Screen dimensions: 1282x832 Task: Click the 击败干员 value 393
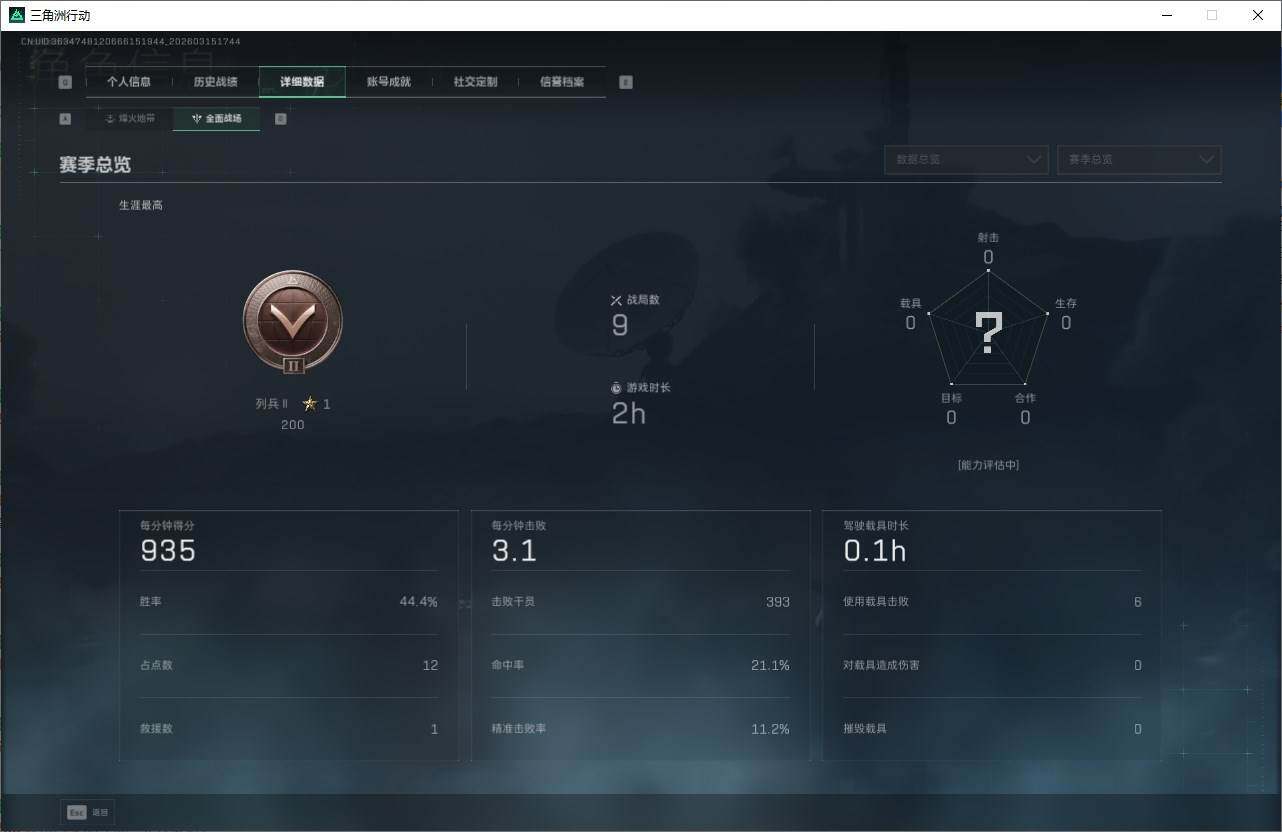pos(777,602)
